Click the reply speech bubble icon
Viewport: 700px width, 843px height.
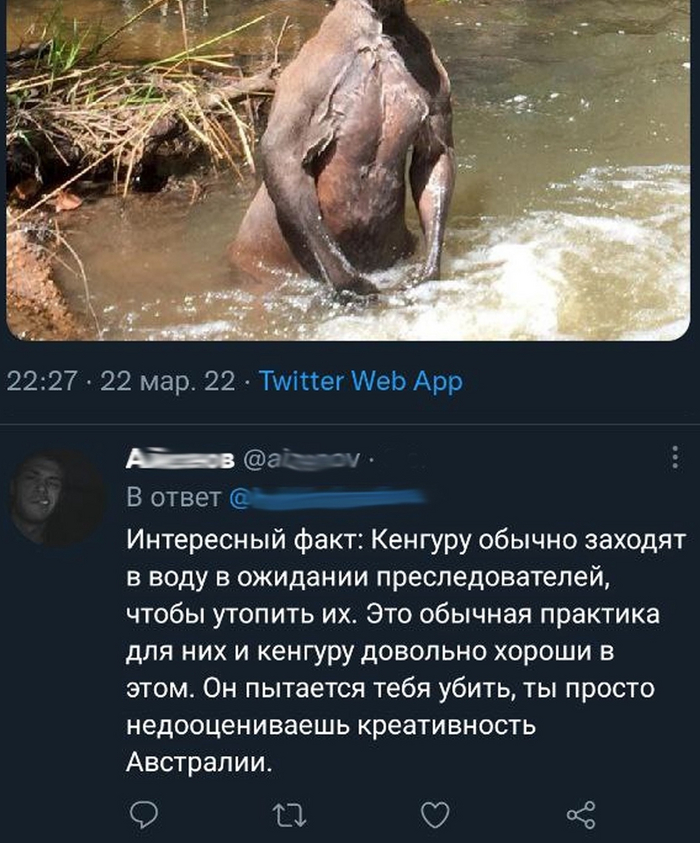point(145,815)
